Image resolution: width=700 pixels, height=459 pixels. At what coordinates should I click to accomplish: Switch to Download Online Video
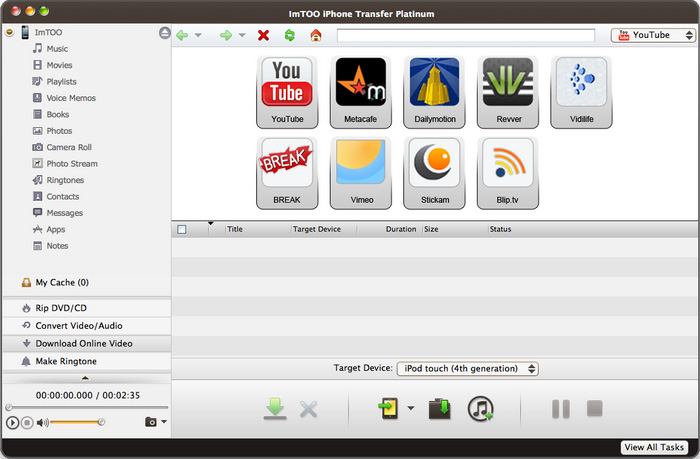(x=87, y=343)
